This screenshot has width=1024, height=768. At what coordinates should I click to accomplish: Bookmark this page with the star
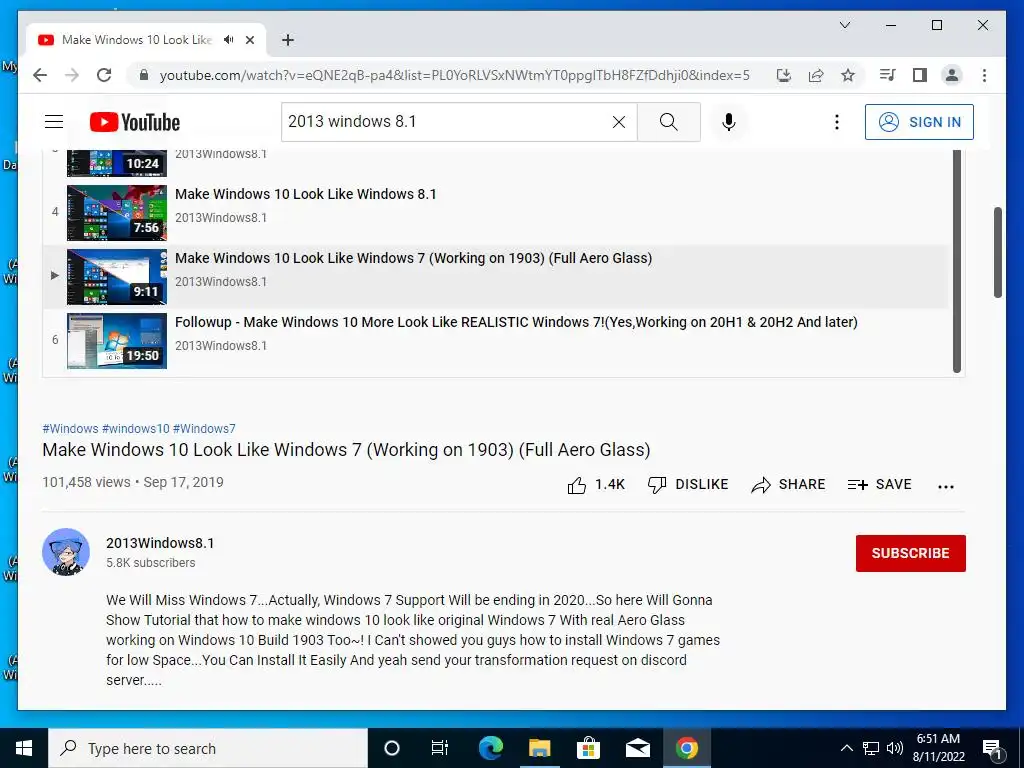848,75
